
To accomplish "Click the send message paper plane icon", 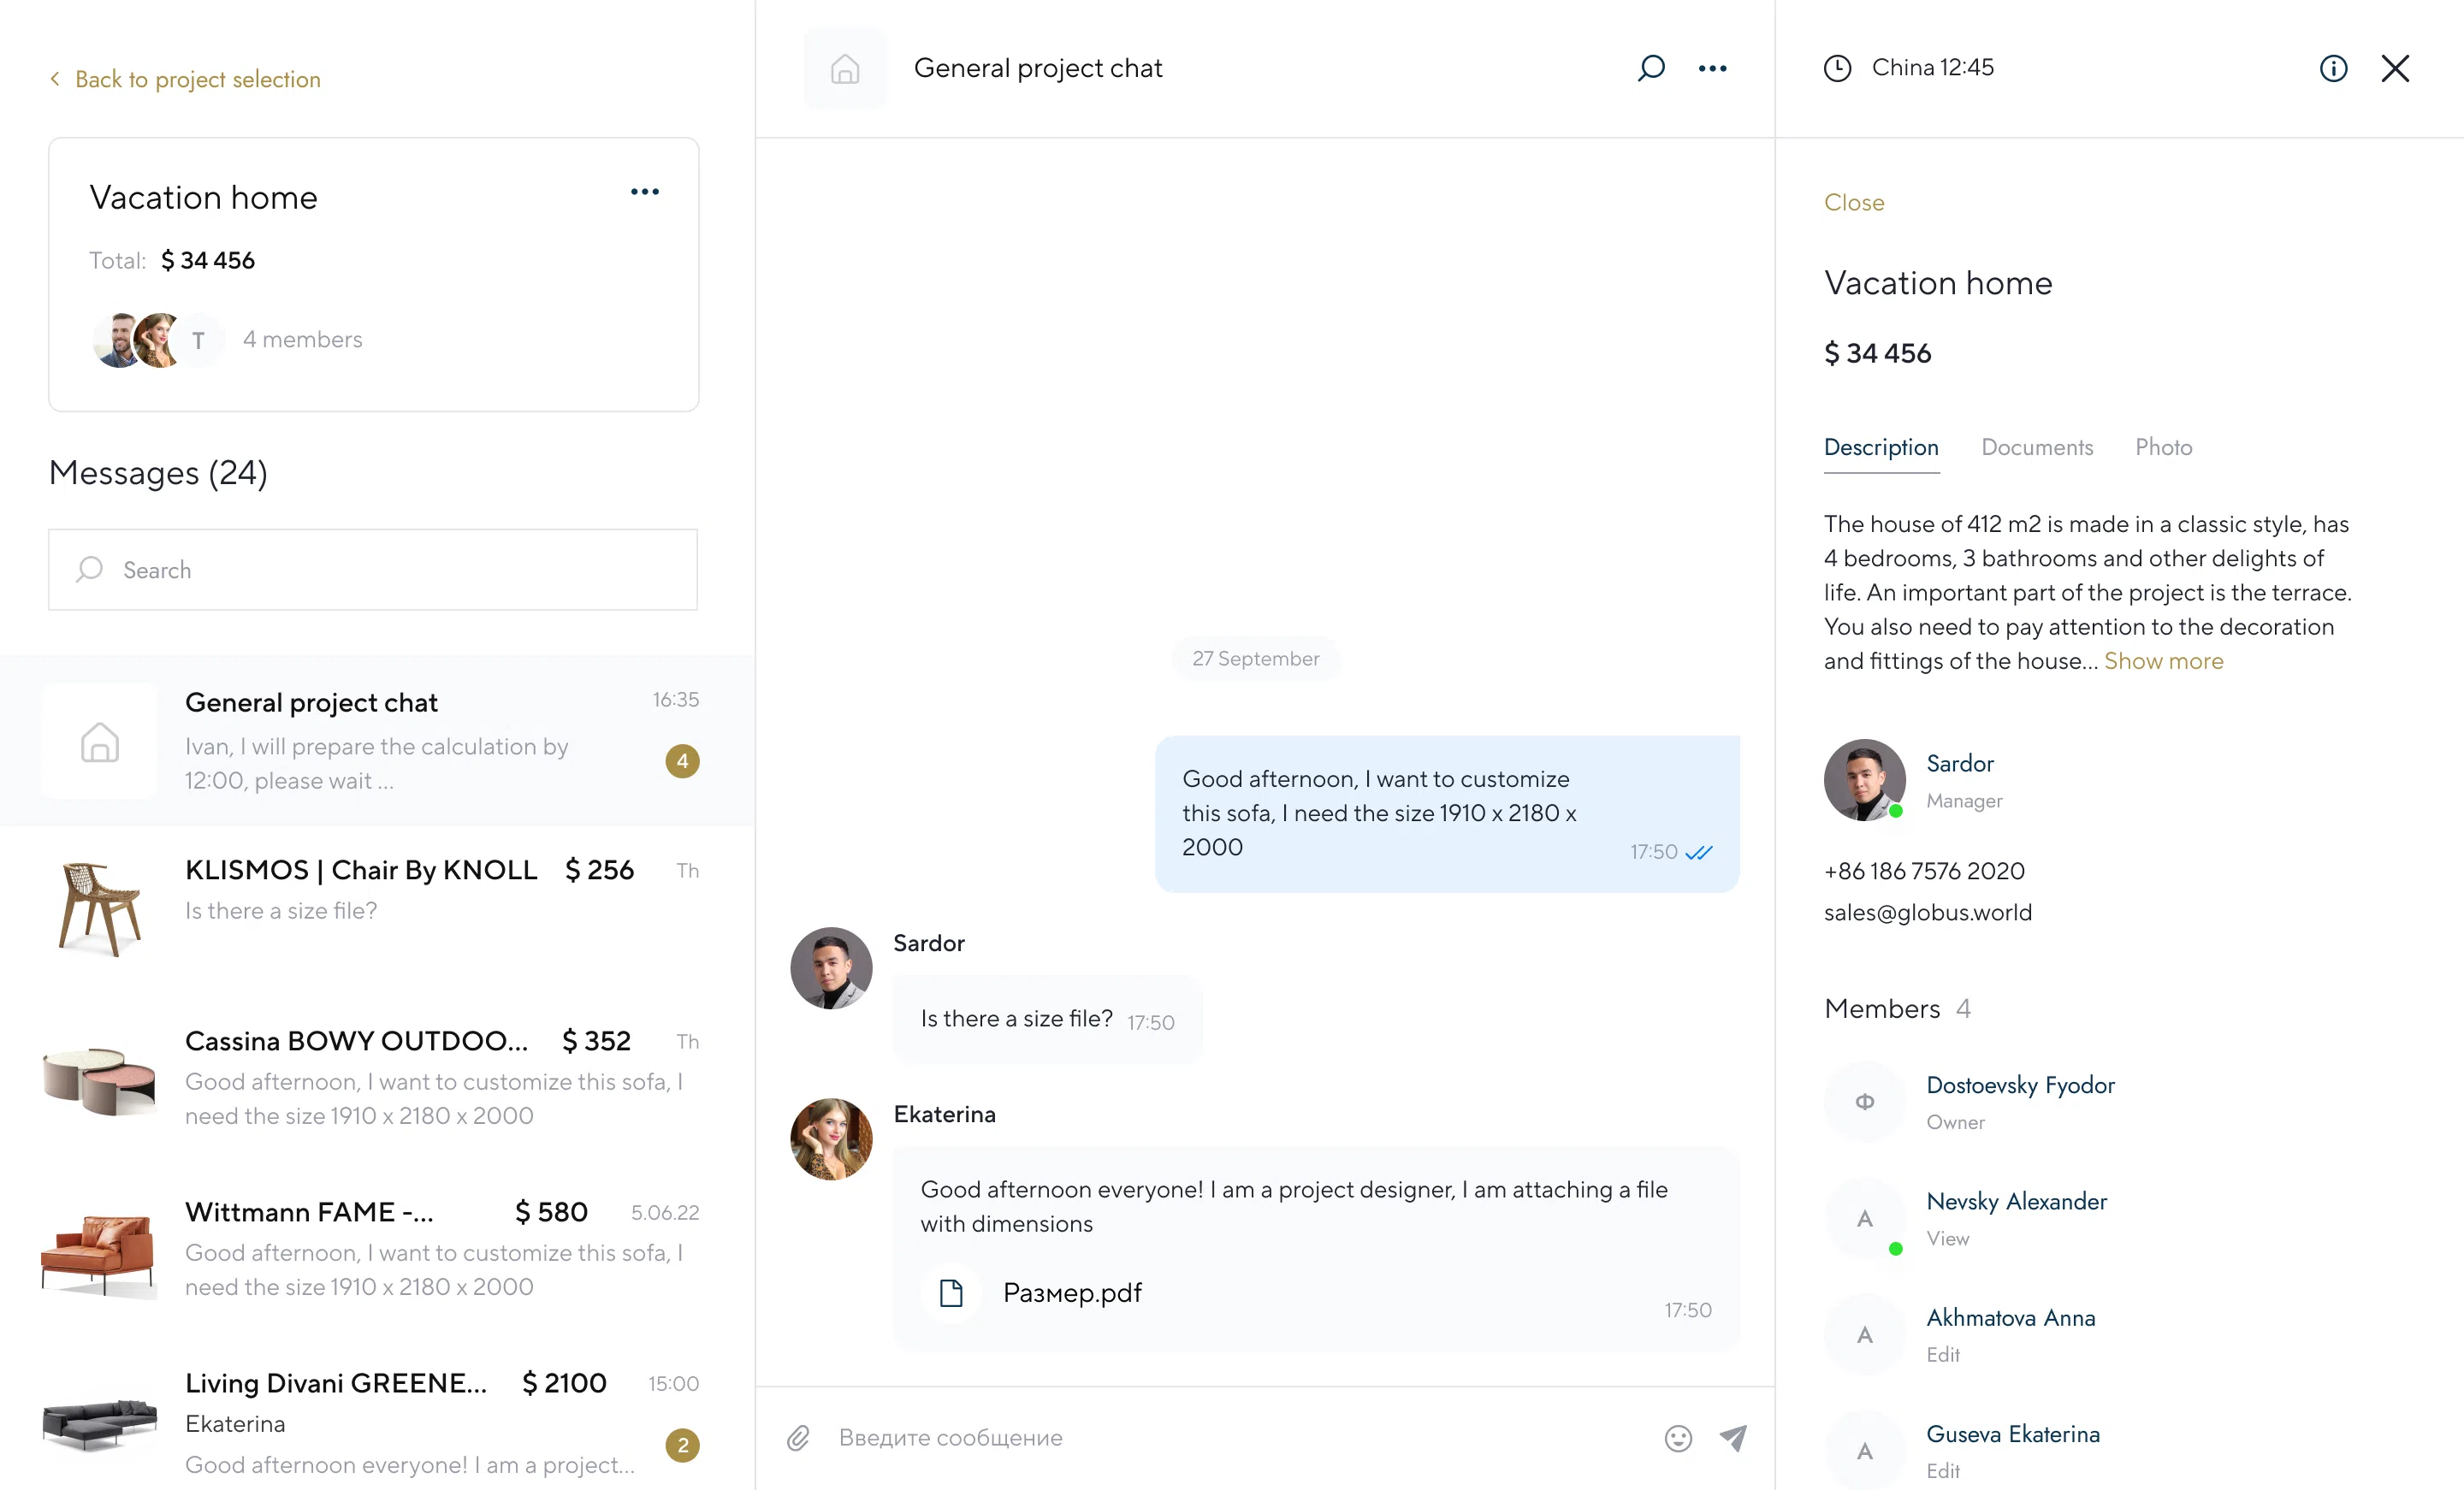I will [1733, 1438].
